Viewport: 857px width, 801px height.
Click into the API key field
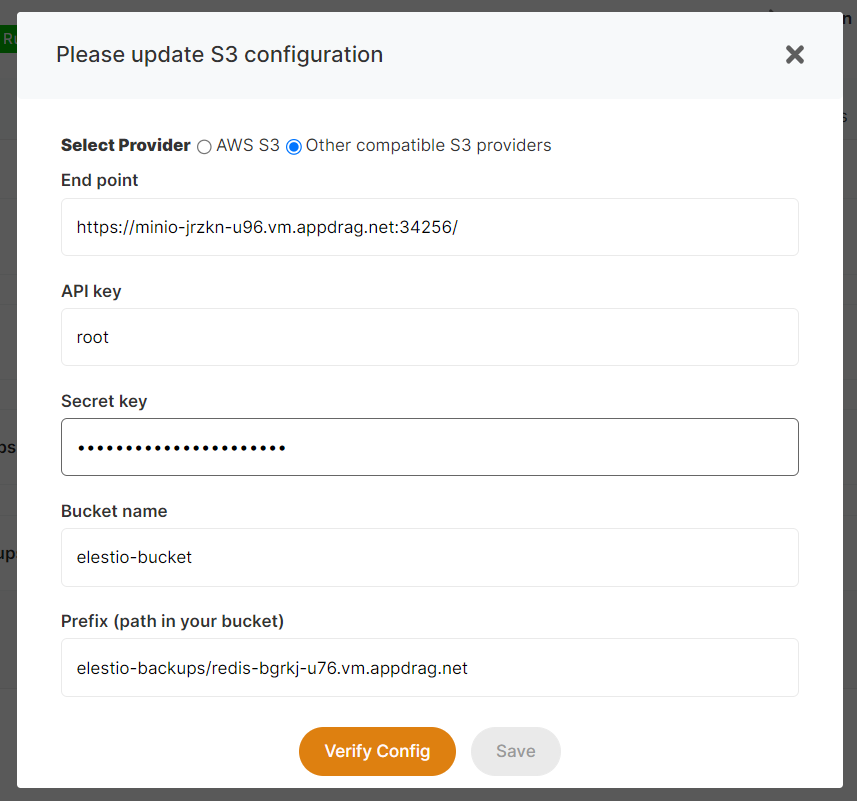pos(429,337)
